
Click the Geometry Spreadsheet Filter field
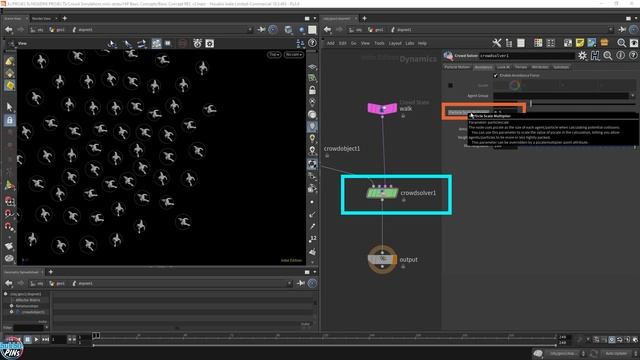28,328
